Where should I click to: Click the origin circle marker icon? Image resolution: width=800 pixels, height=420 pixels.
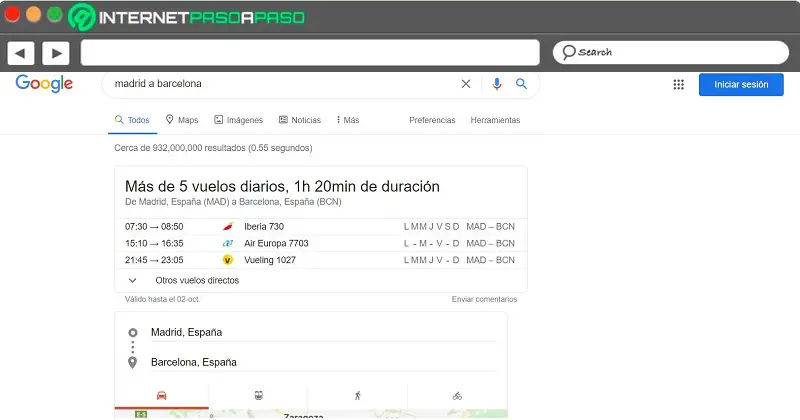(x=133, y=333)
